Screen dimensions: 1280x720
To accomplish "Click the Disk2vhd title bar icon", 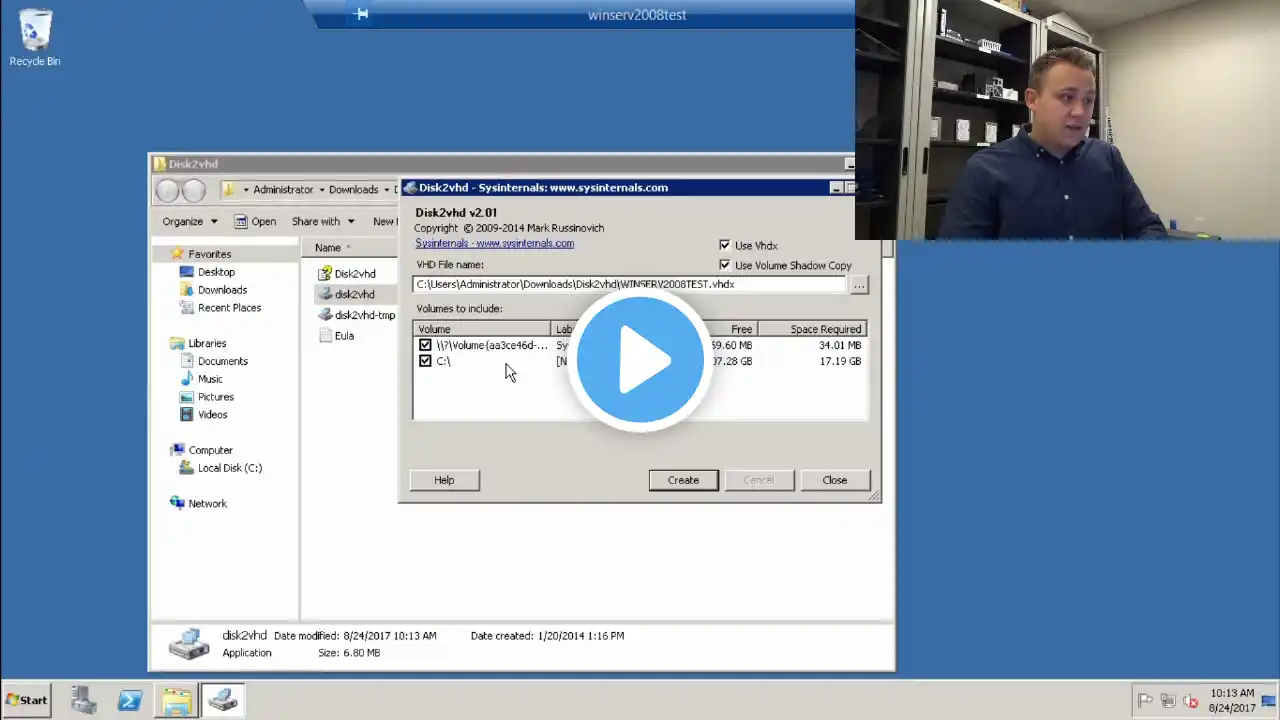I will [410, 187].
